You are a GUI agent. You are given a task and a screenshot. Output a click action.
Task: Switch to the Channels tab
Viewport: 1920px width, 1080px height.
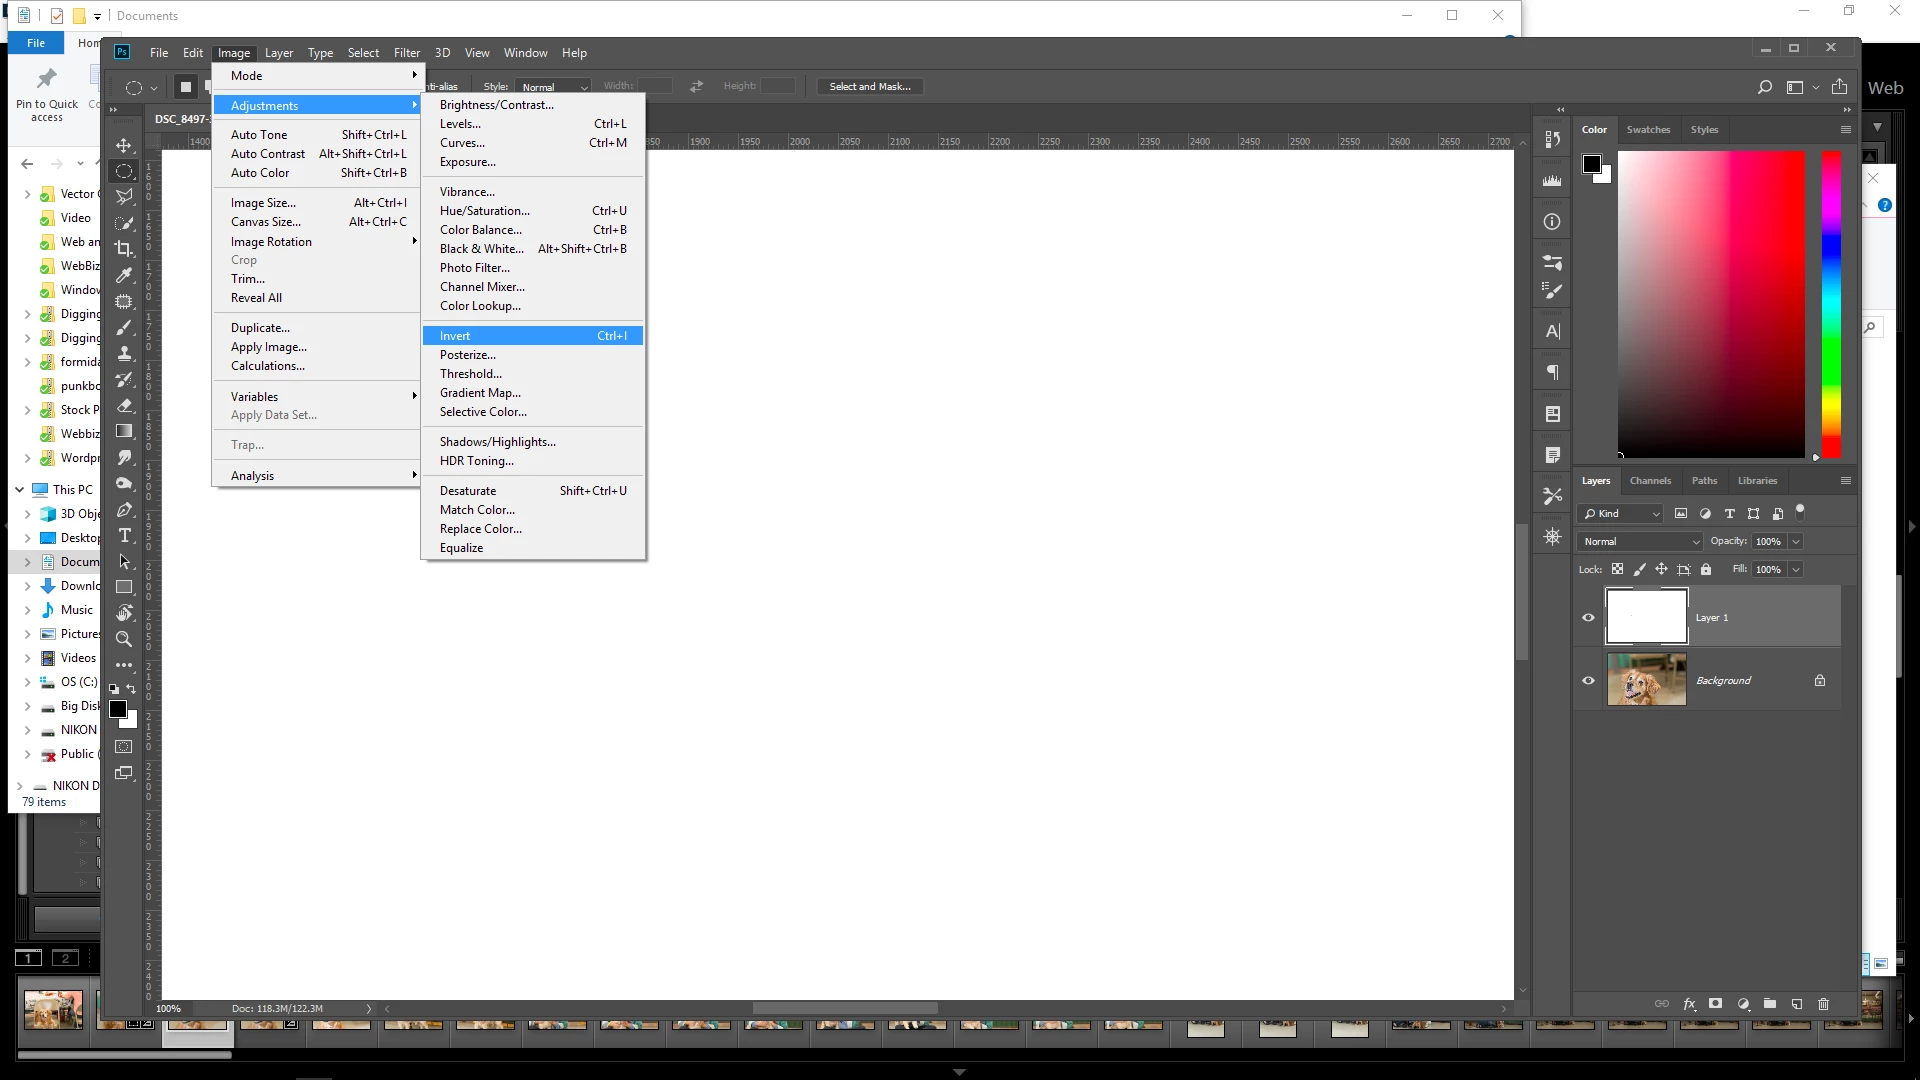(1650, 480)
